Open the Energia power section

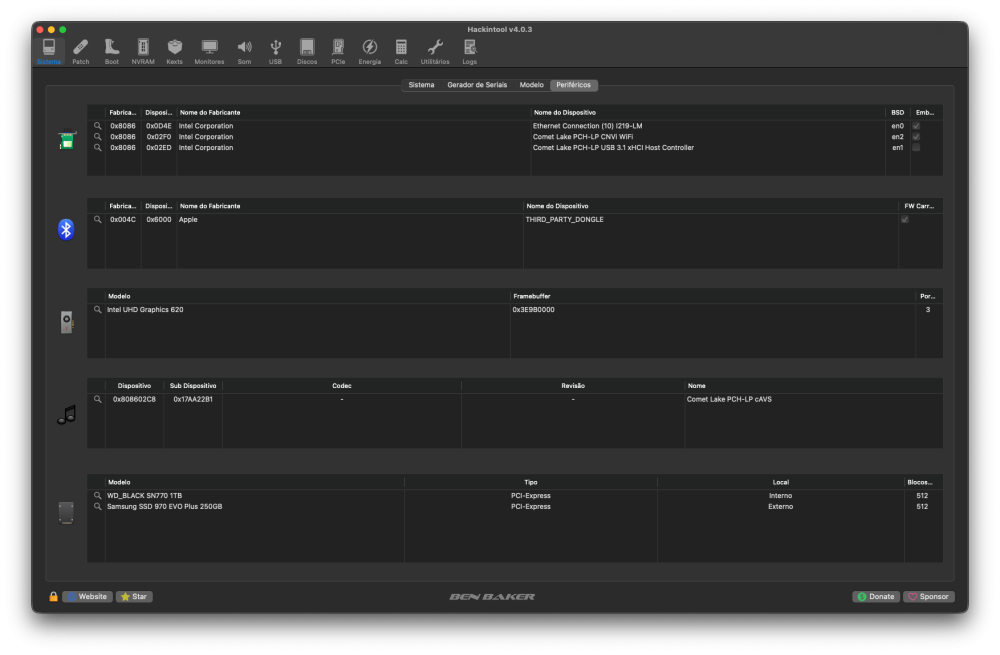click(369, 52)
